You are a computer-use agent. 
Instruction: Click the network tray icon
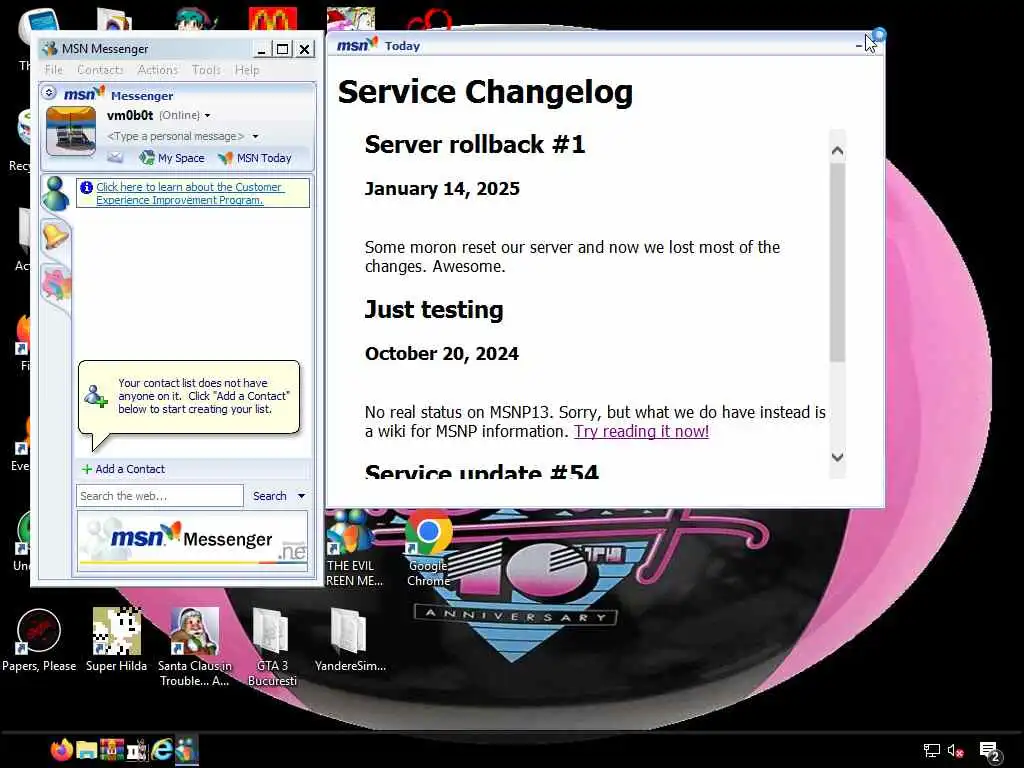pyautogui.click(x=931, y=751)
